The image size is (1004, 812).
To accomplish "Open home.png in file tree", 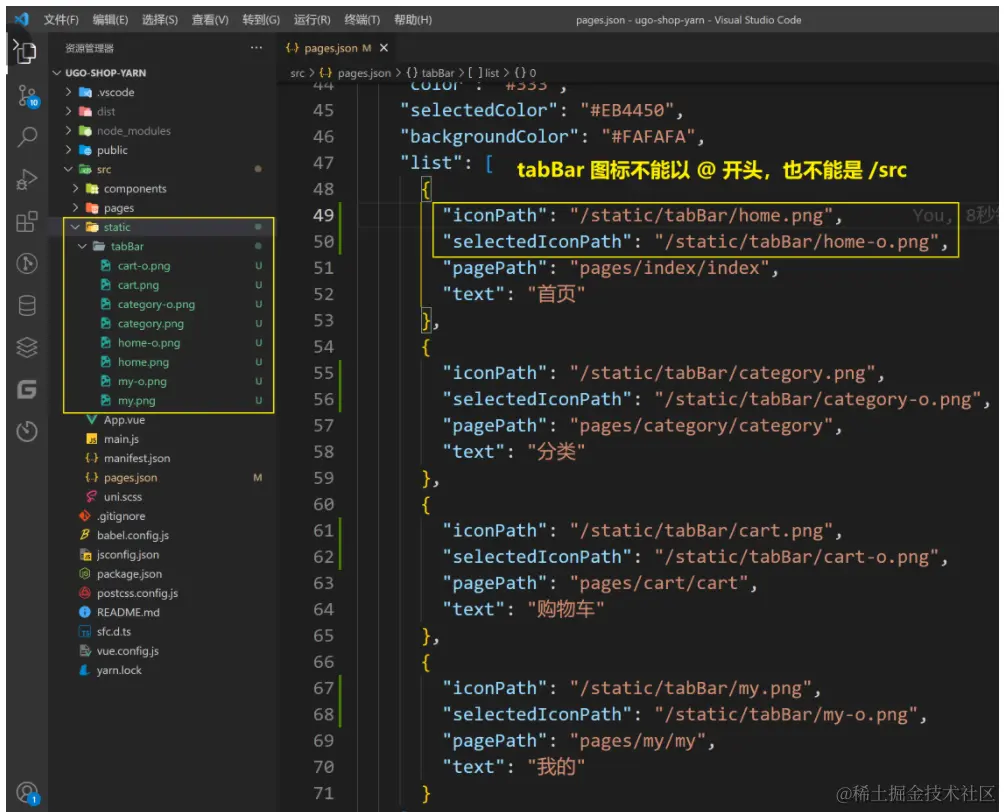I will pos(143,362).
